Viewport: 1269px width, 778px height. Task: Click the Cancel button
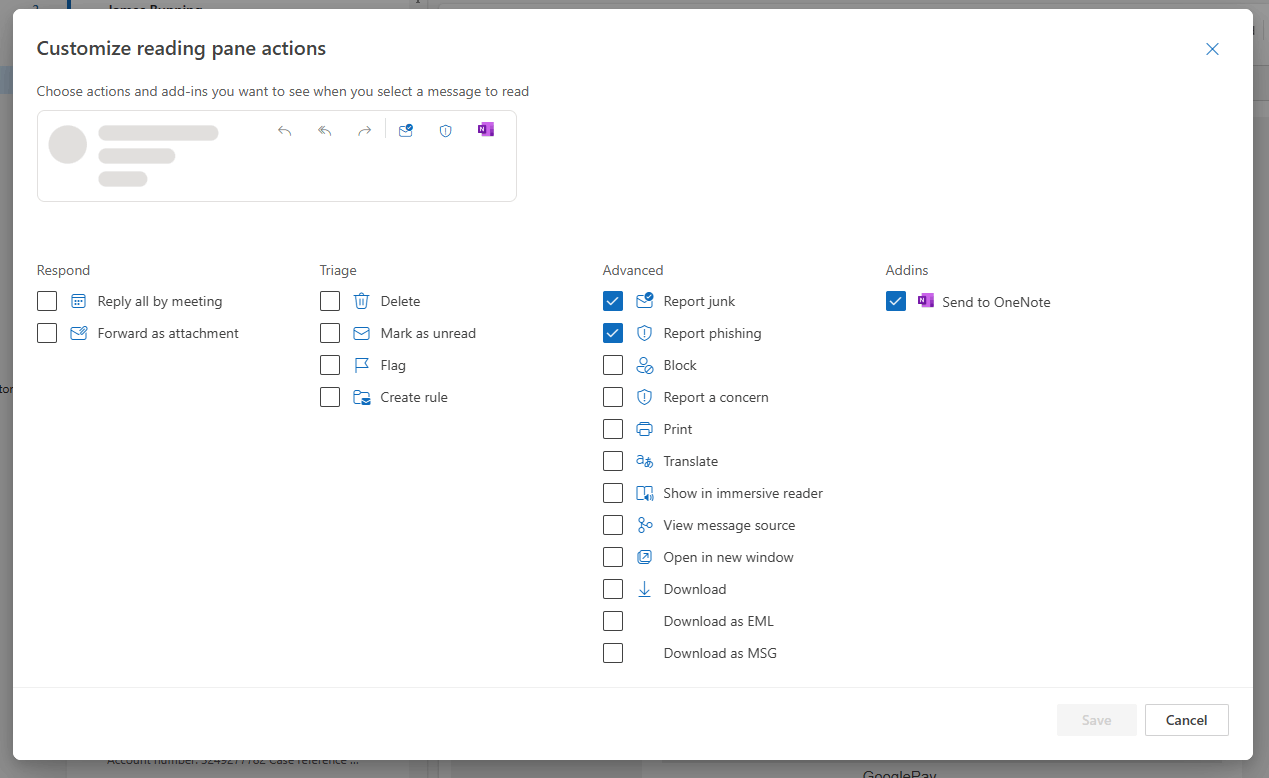coord(1187,720)
